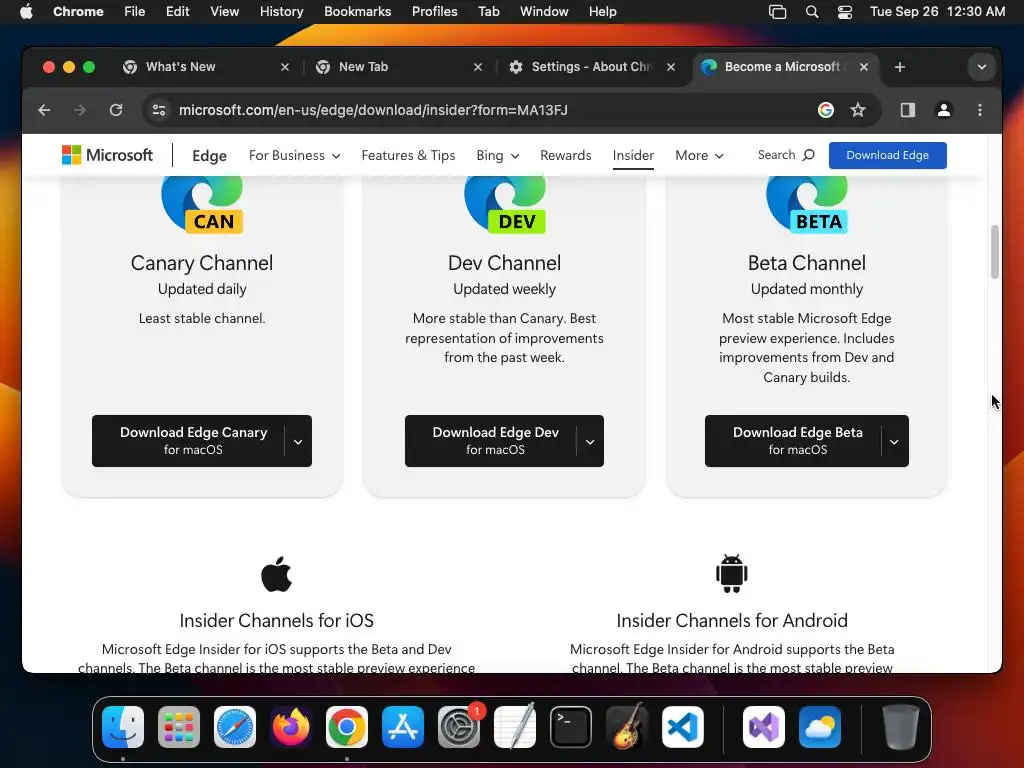Image resolution: width=1024 pixels, height=768 pixels.
Task: Expand the Bing menu
Action: click(x=498, y=155)
